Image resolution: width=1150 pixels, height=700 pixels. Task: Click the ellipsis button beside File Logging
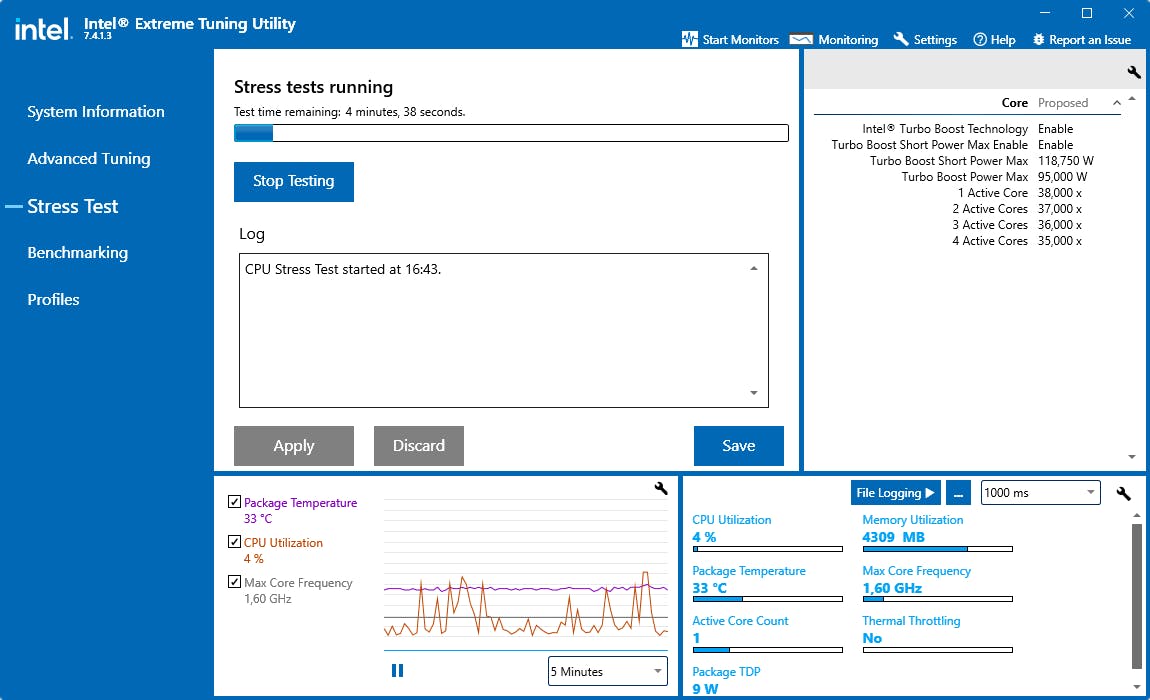tap(959, 493)
